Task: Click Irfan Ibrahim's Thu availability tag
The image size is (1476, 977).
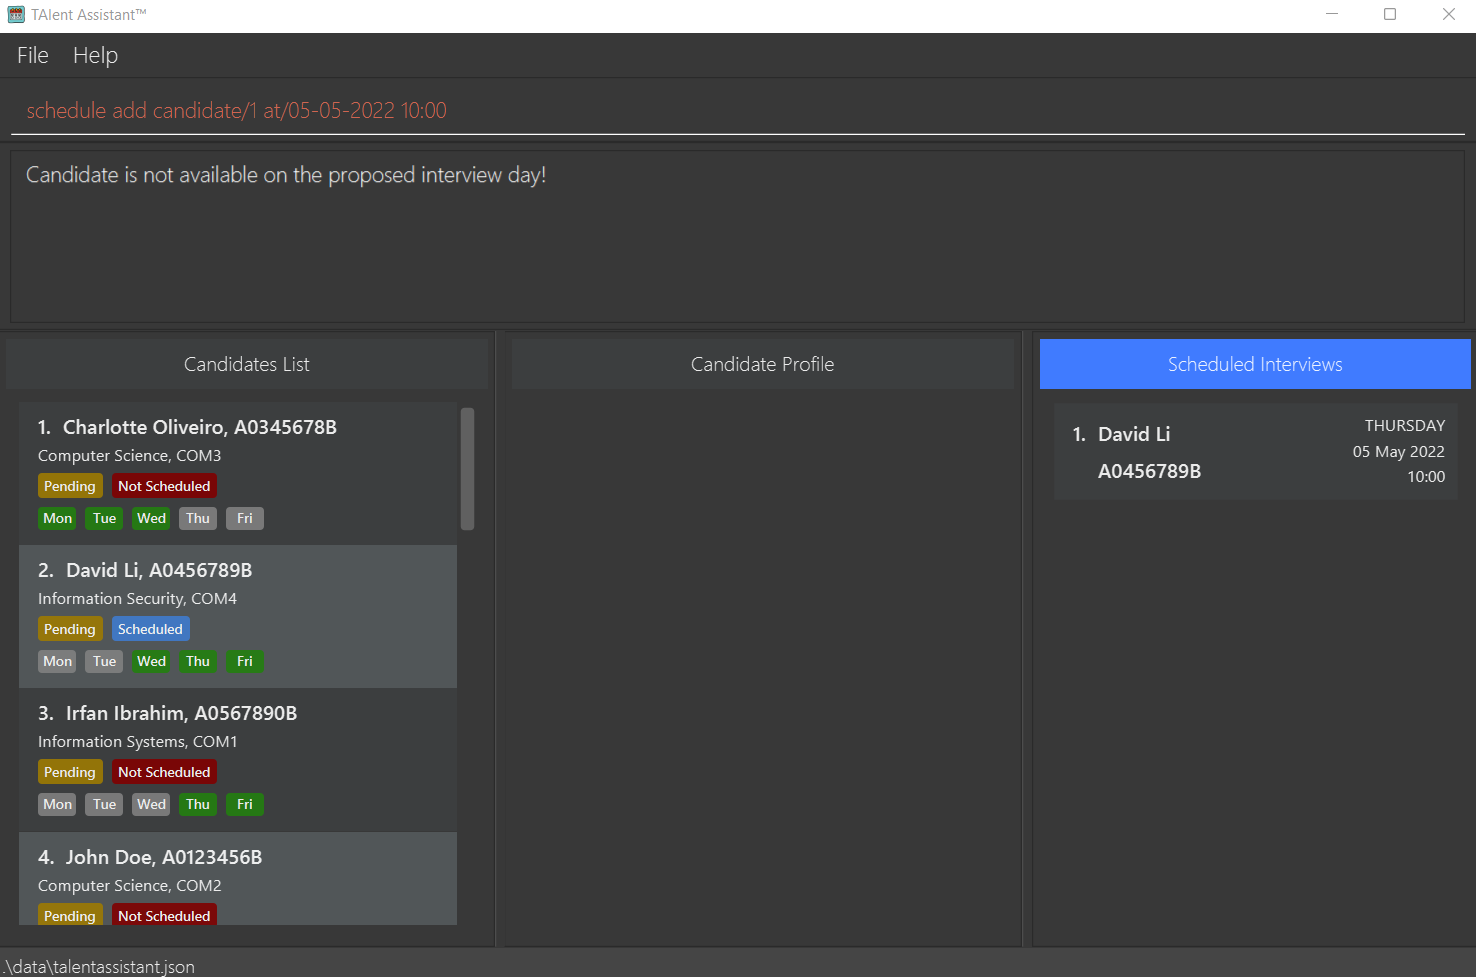Action: 198,804
